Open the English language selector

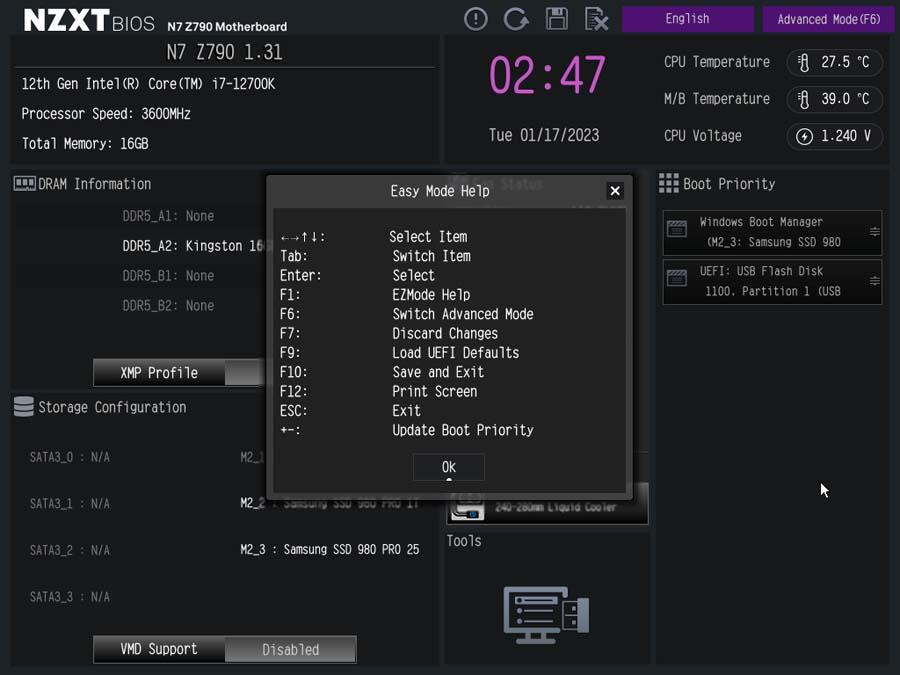tap(687, 19)
